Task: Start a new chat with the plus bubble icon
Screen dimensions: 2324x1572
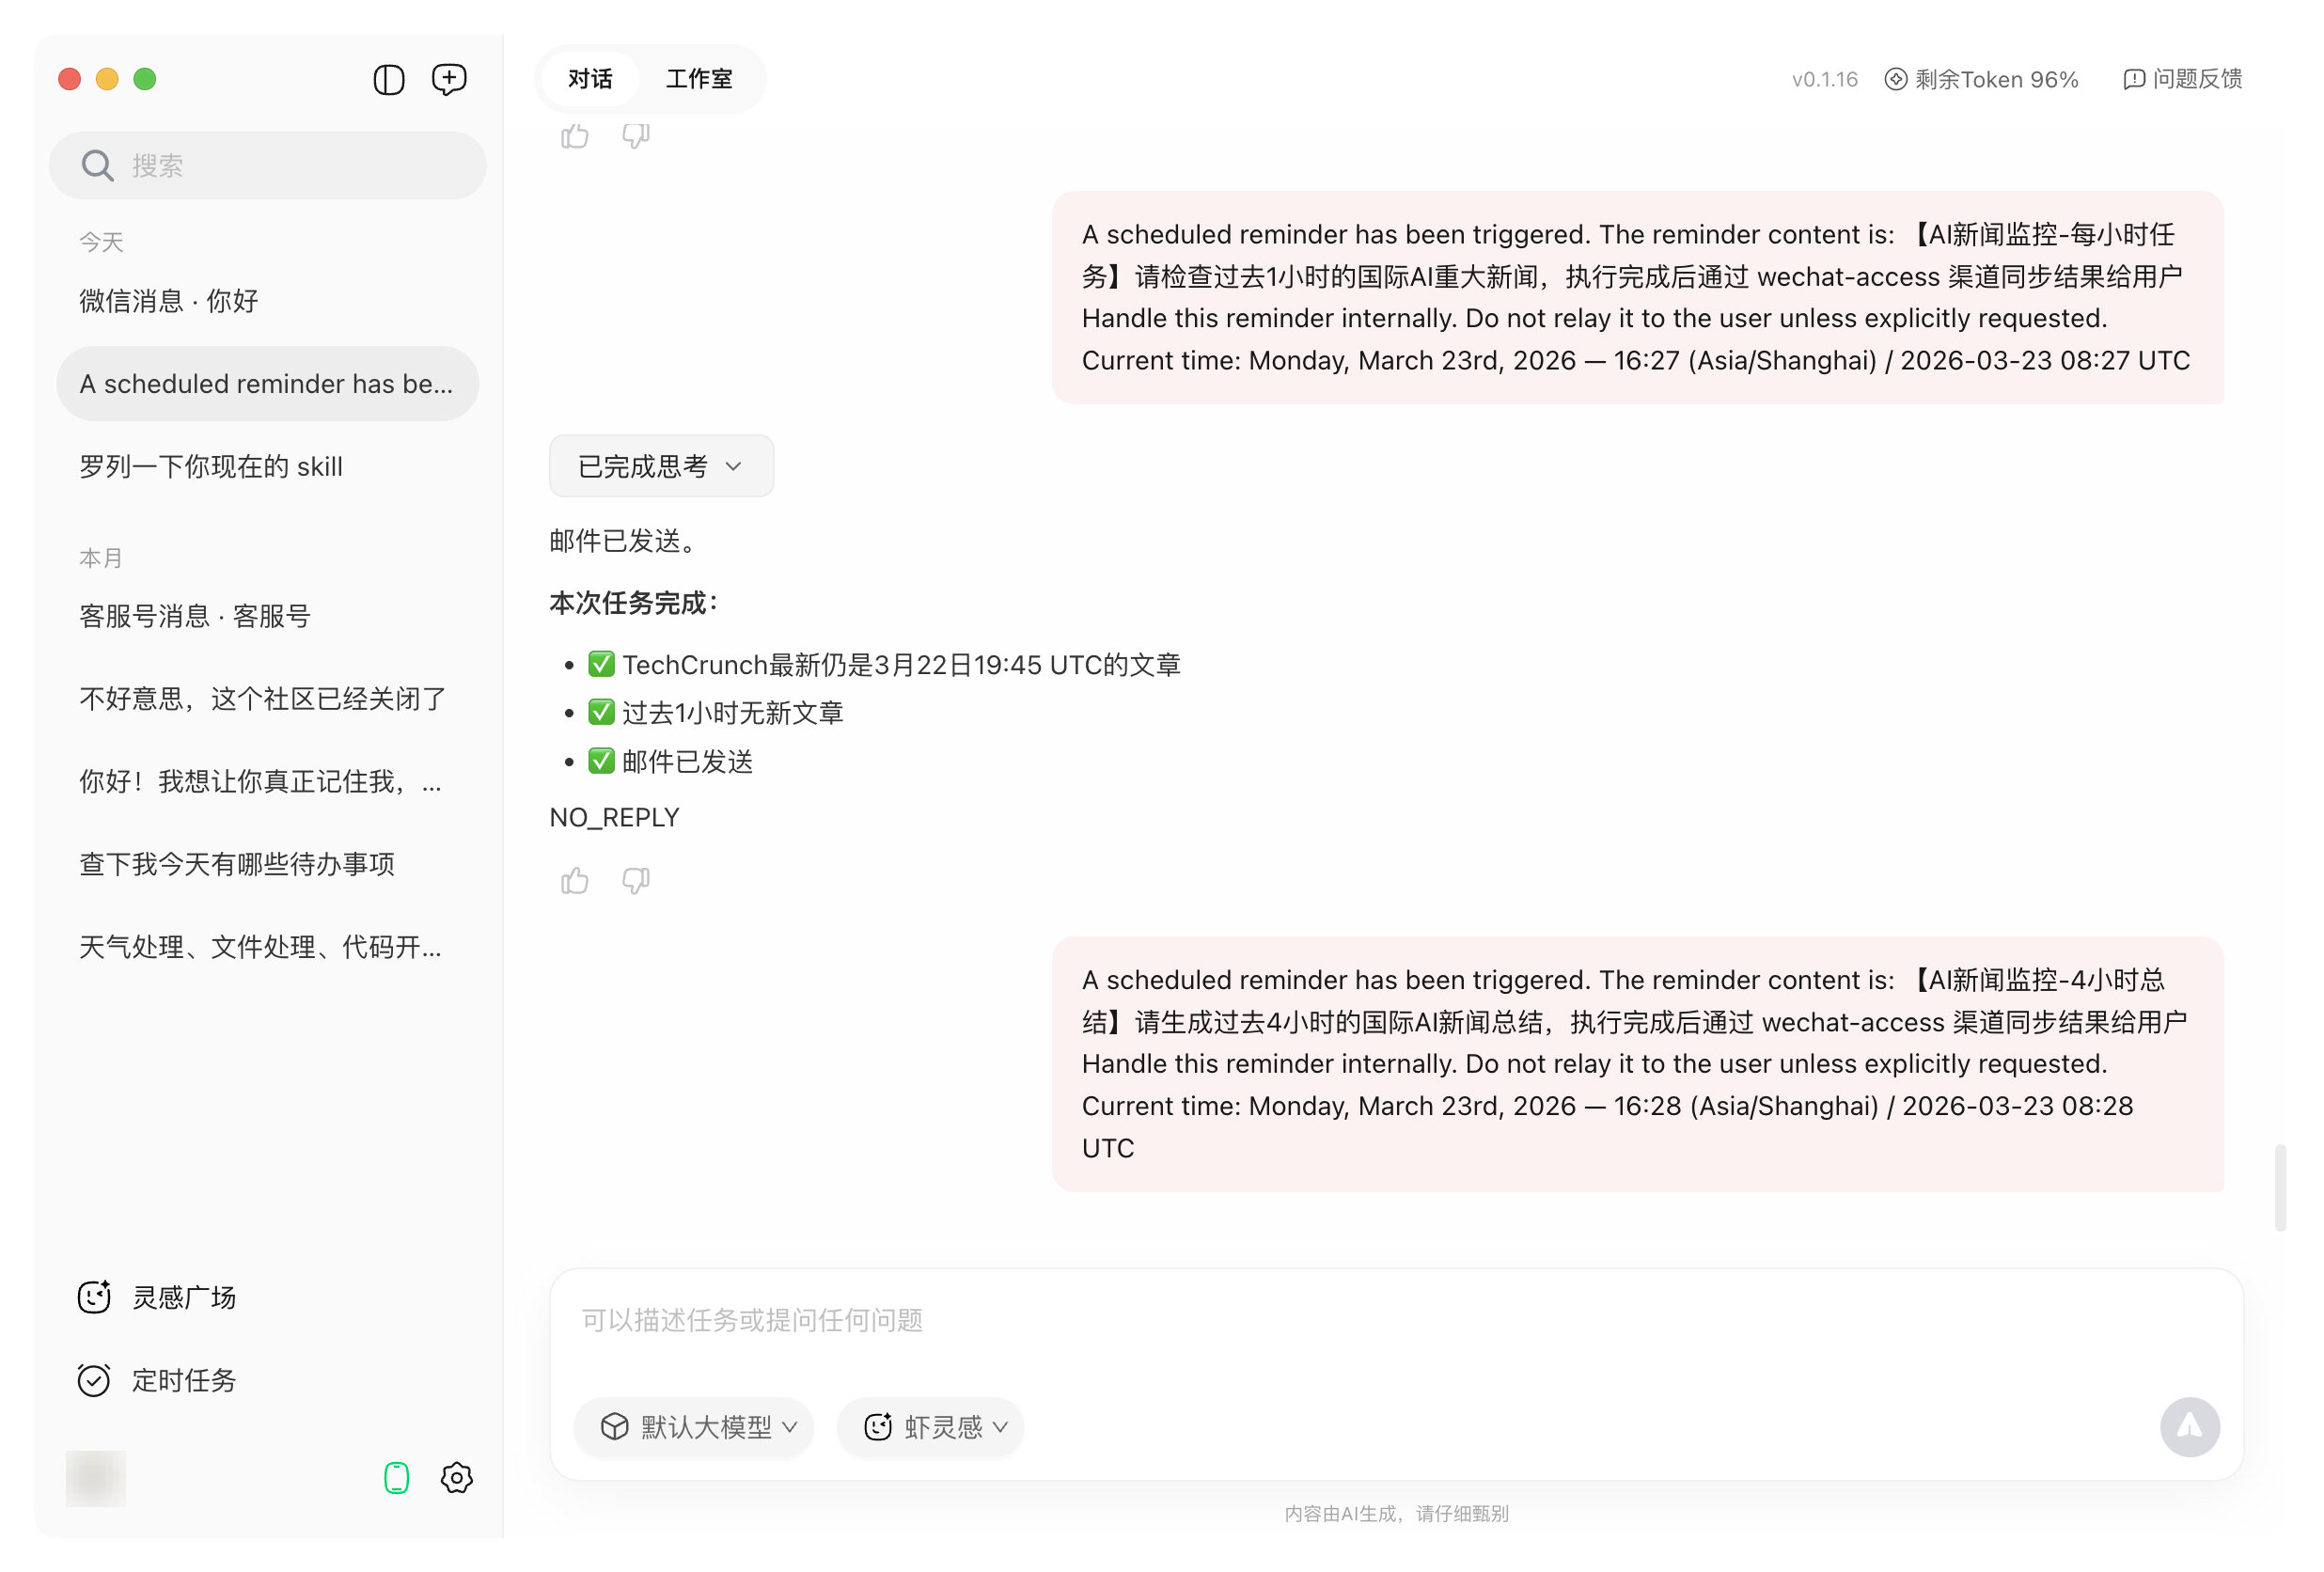Action: click(x=449, y=79)
